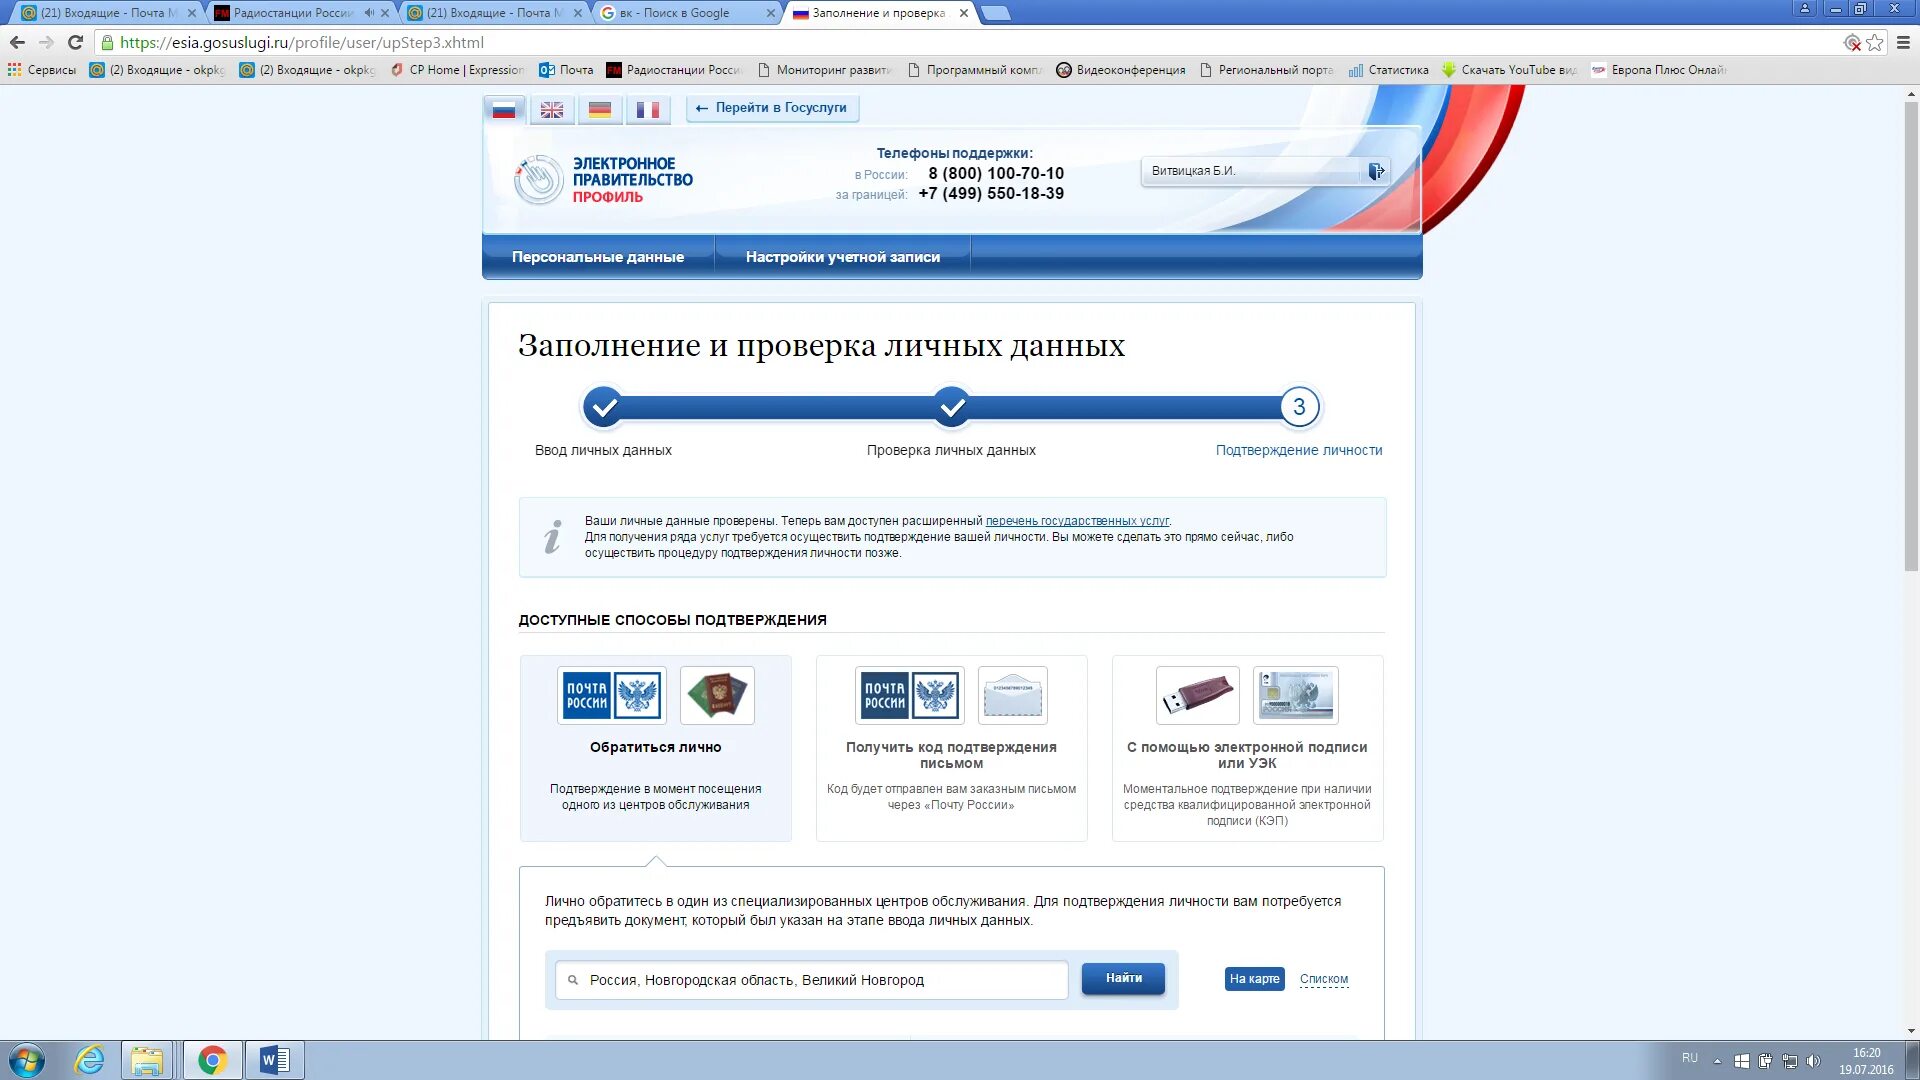Open Региональный портал bookmark

pos(1267,70)
